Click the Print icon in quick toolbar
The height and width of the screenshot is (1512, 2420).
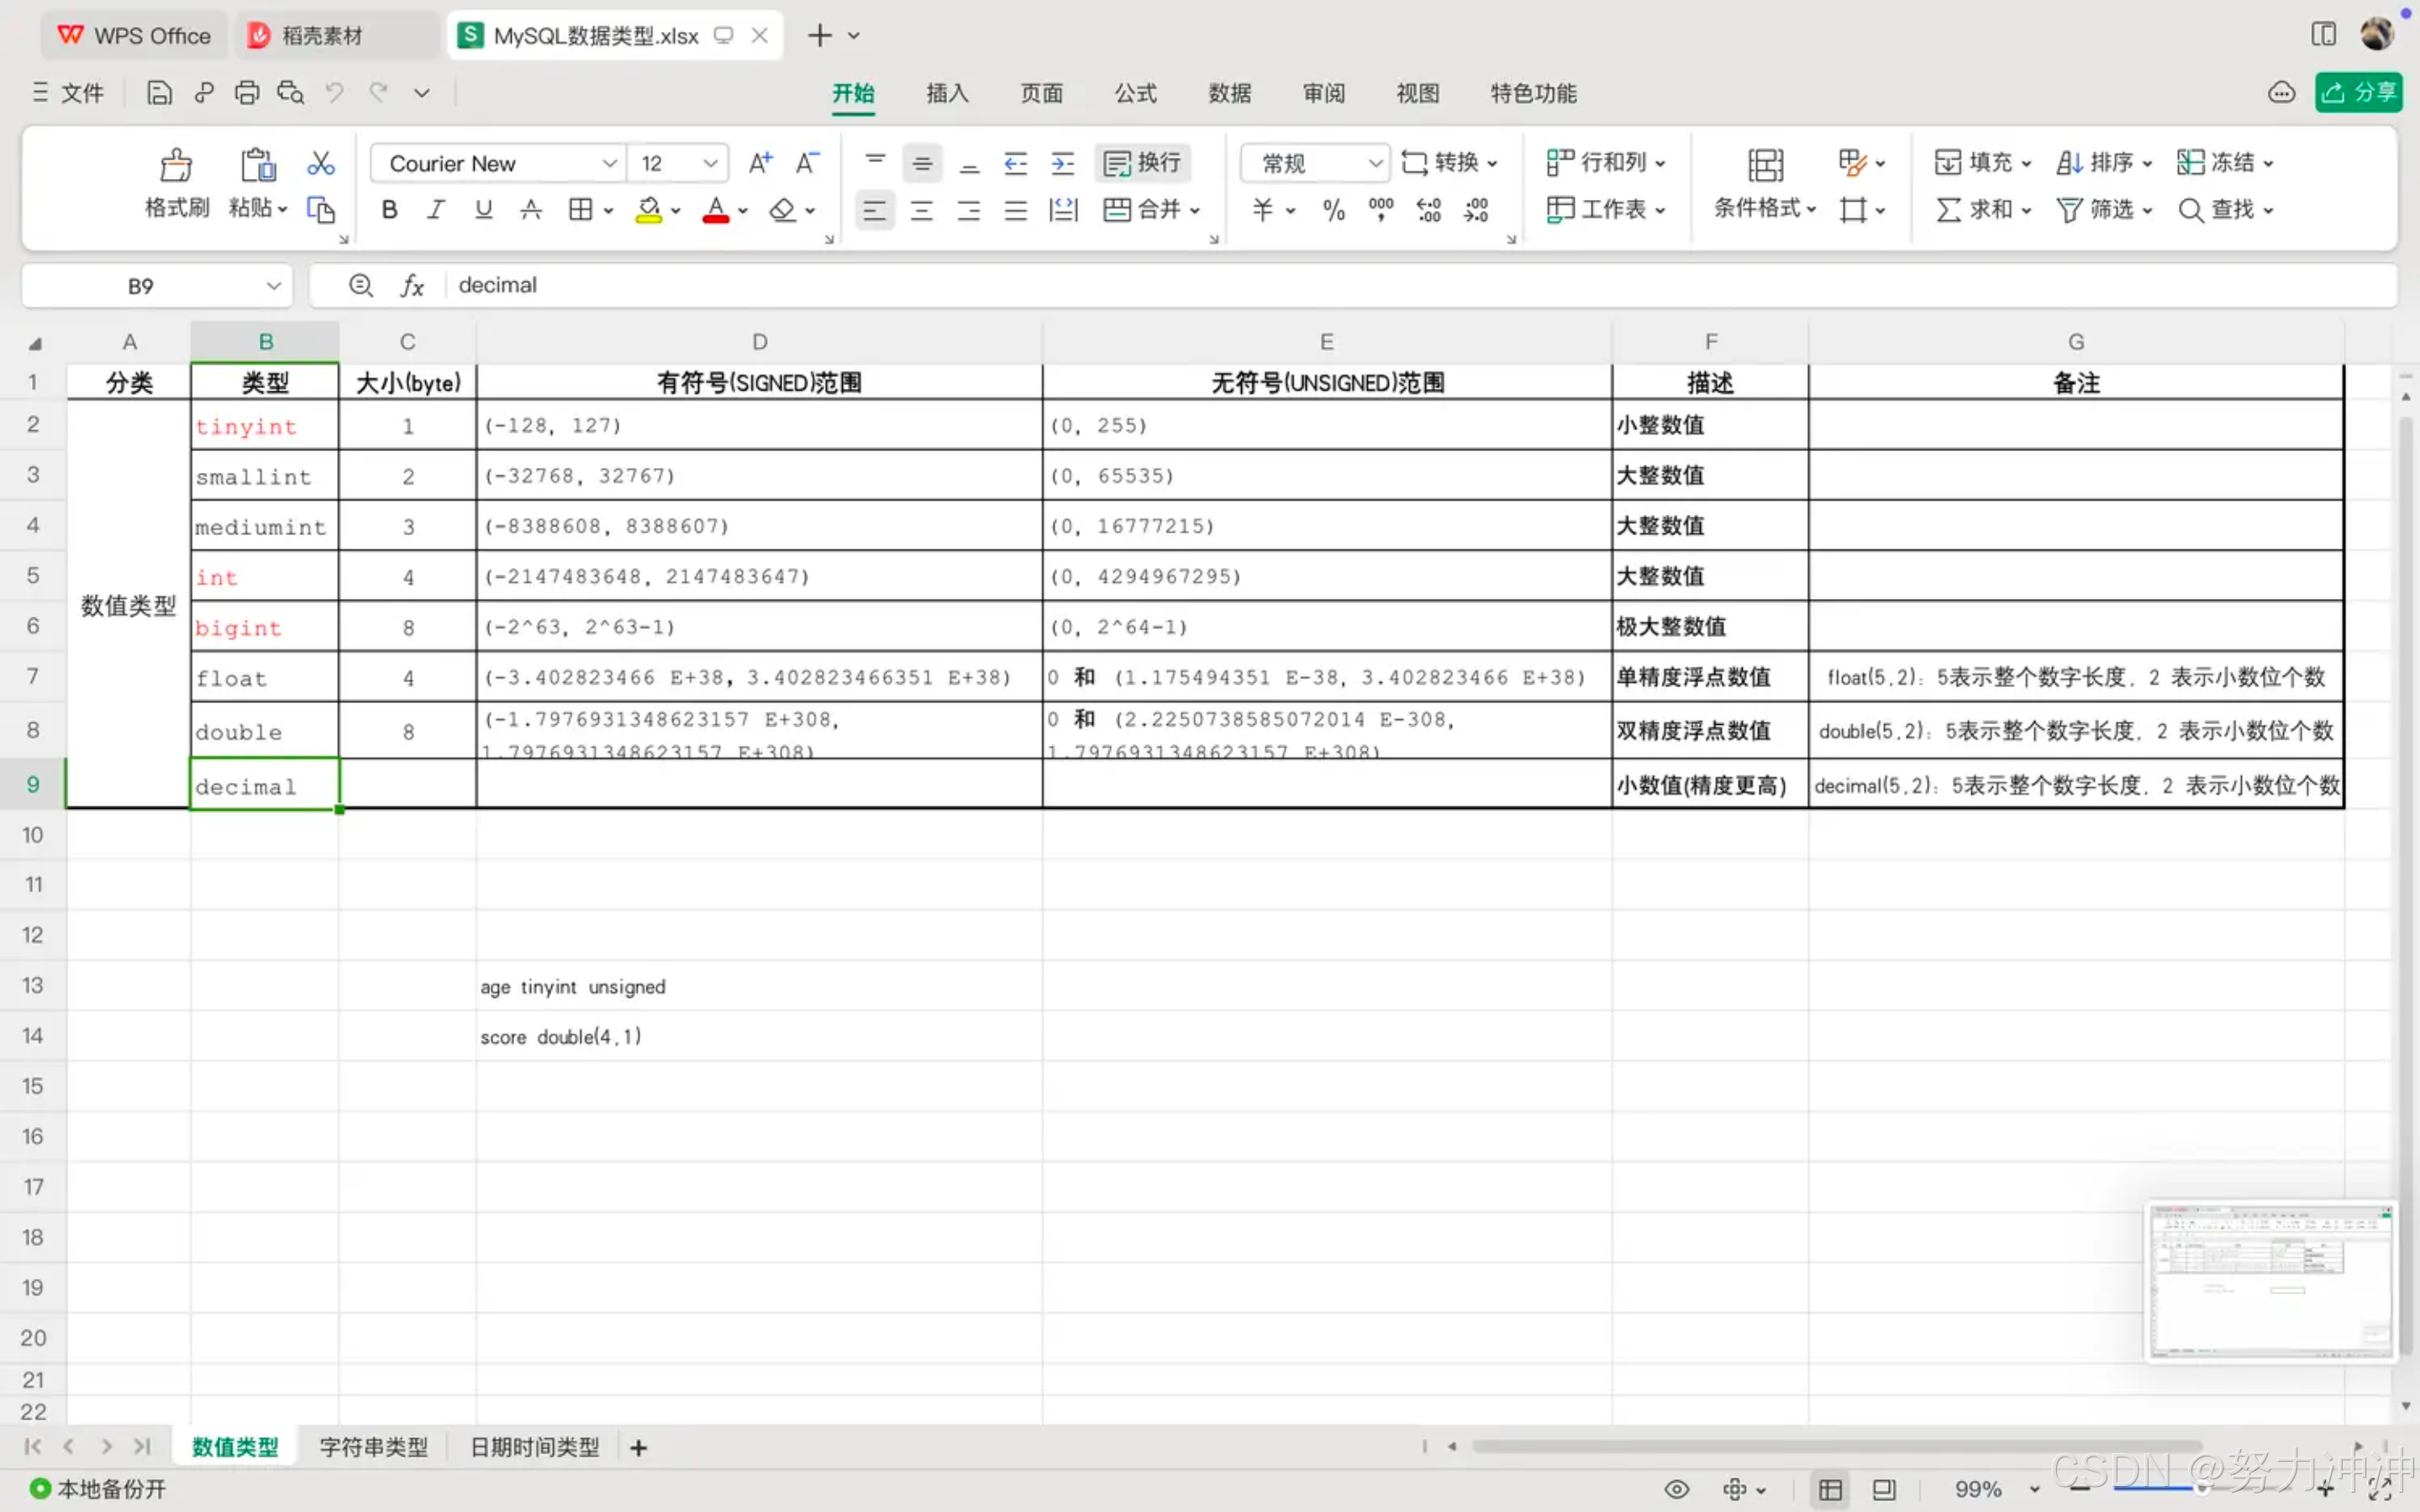pyautogui.click(x=246, y=93)
